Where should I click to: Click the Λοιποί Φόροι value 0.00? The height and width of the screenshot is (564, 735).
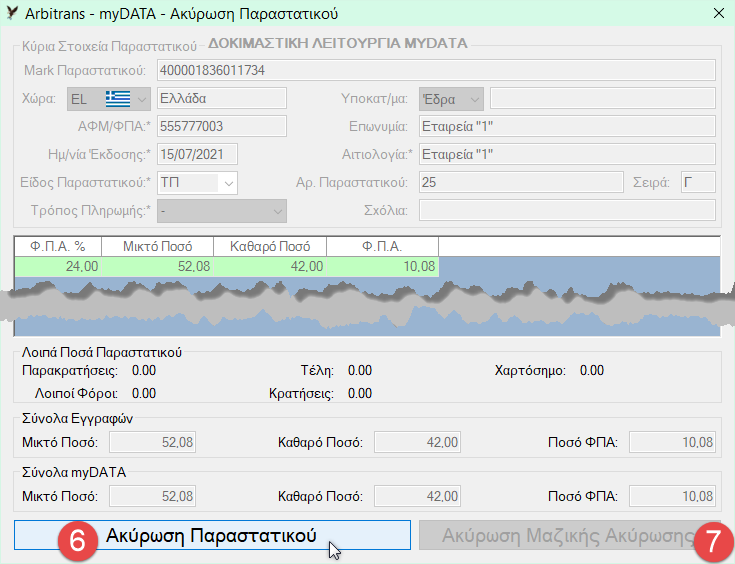[x=144, y=393]
